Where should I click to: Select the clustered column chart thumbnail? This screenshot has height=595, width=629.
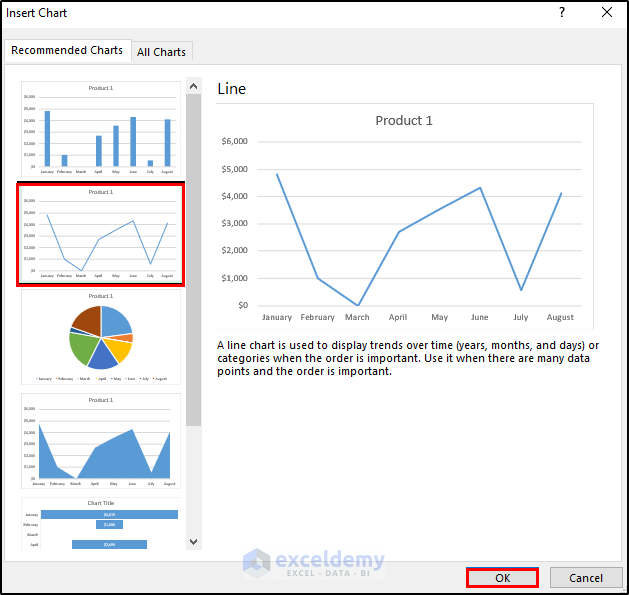click(x=101, y=129)
